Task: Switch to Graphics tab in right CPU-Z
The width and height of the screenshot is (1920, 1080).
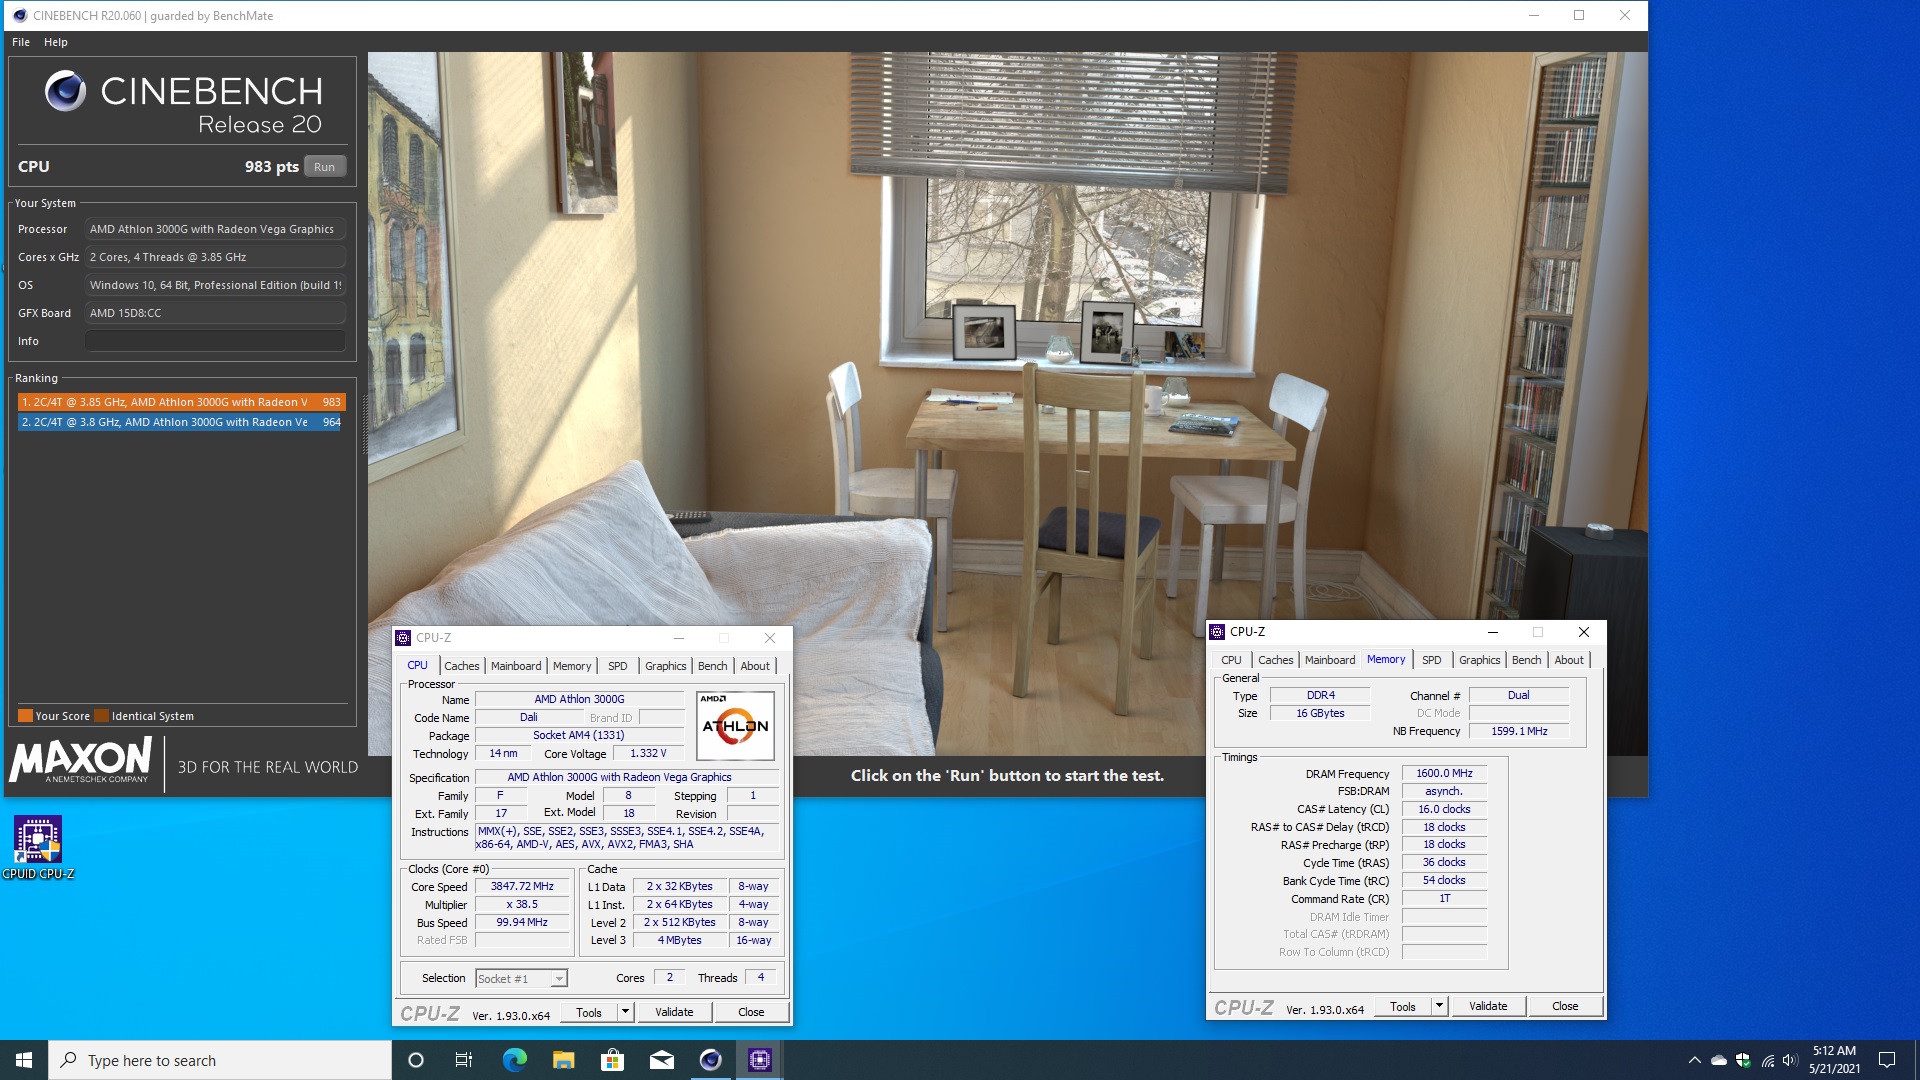Action: pos(1479,660)
